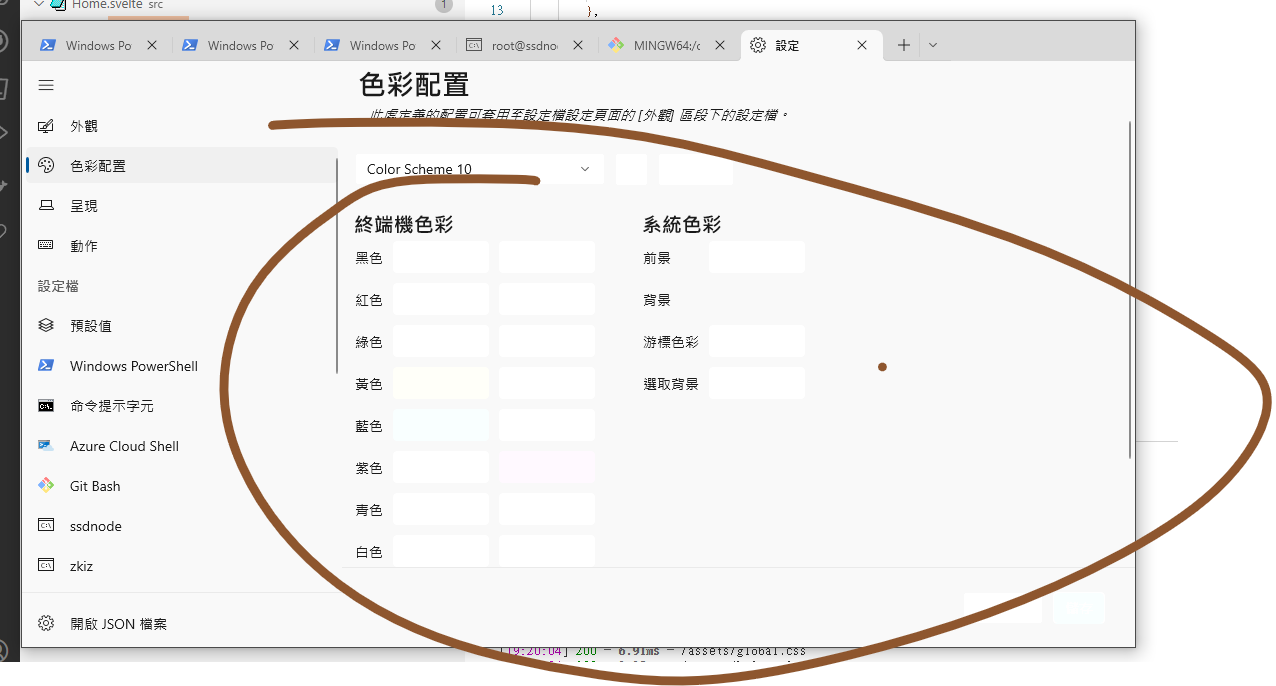This screenshot has width=1276, height=686.
Task: Open Azure Cloud Shell profile settings
Action: [x=182, y=446]
